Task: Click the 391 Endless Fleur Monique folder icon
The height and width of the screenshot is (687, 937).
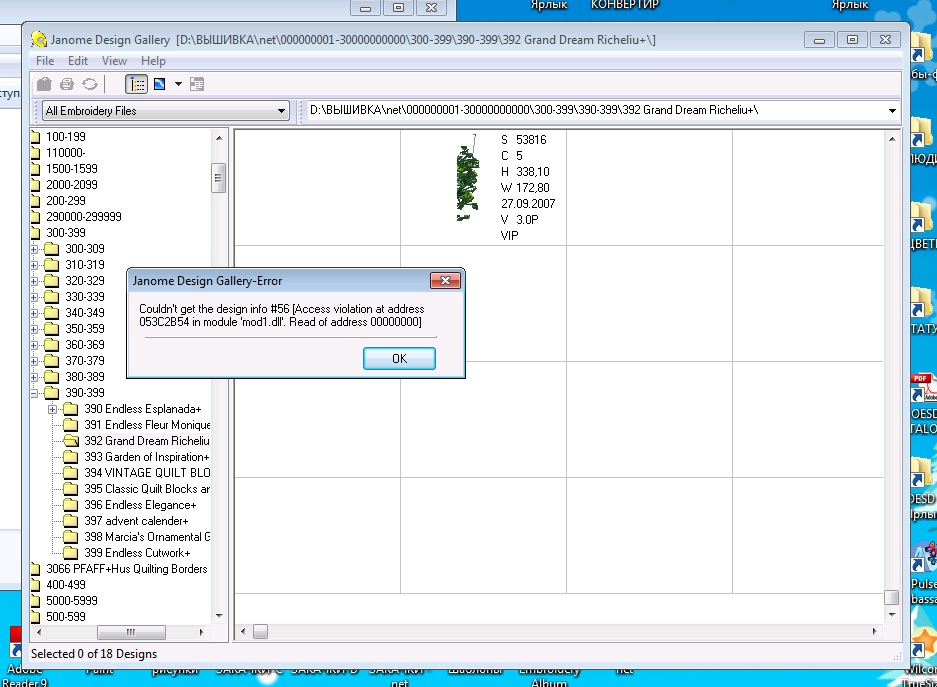Action: click(x=71, y=425)
